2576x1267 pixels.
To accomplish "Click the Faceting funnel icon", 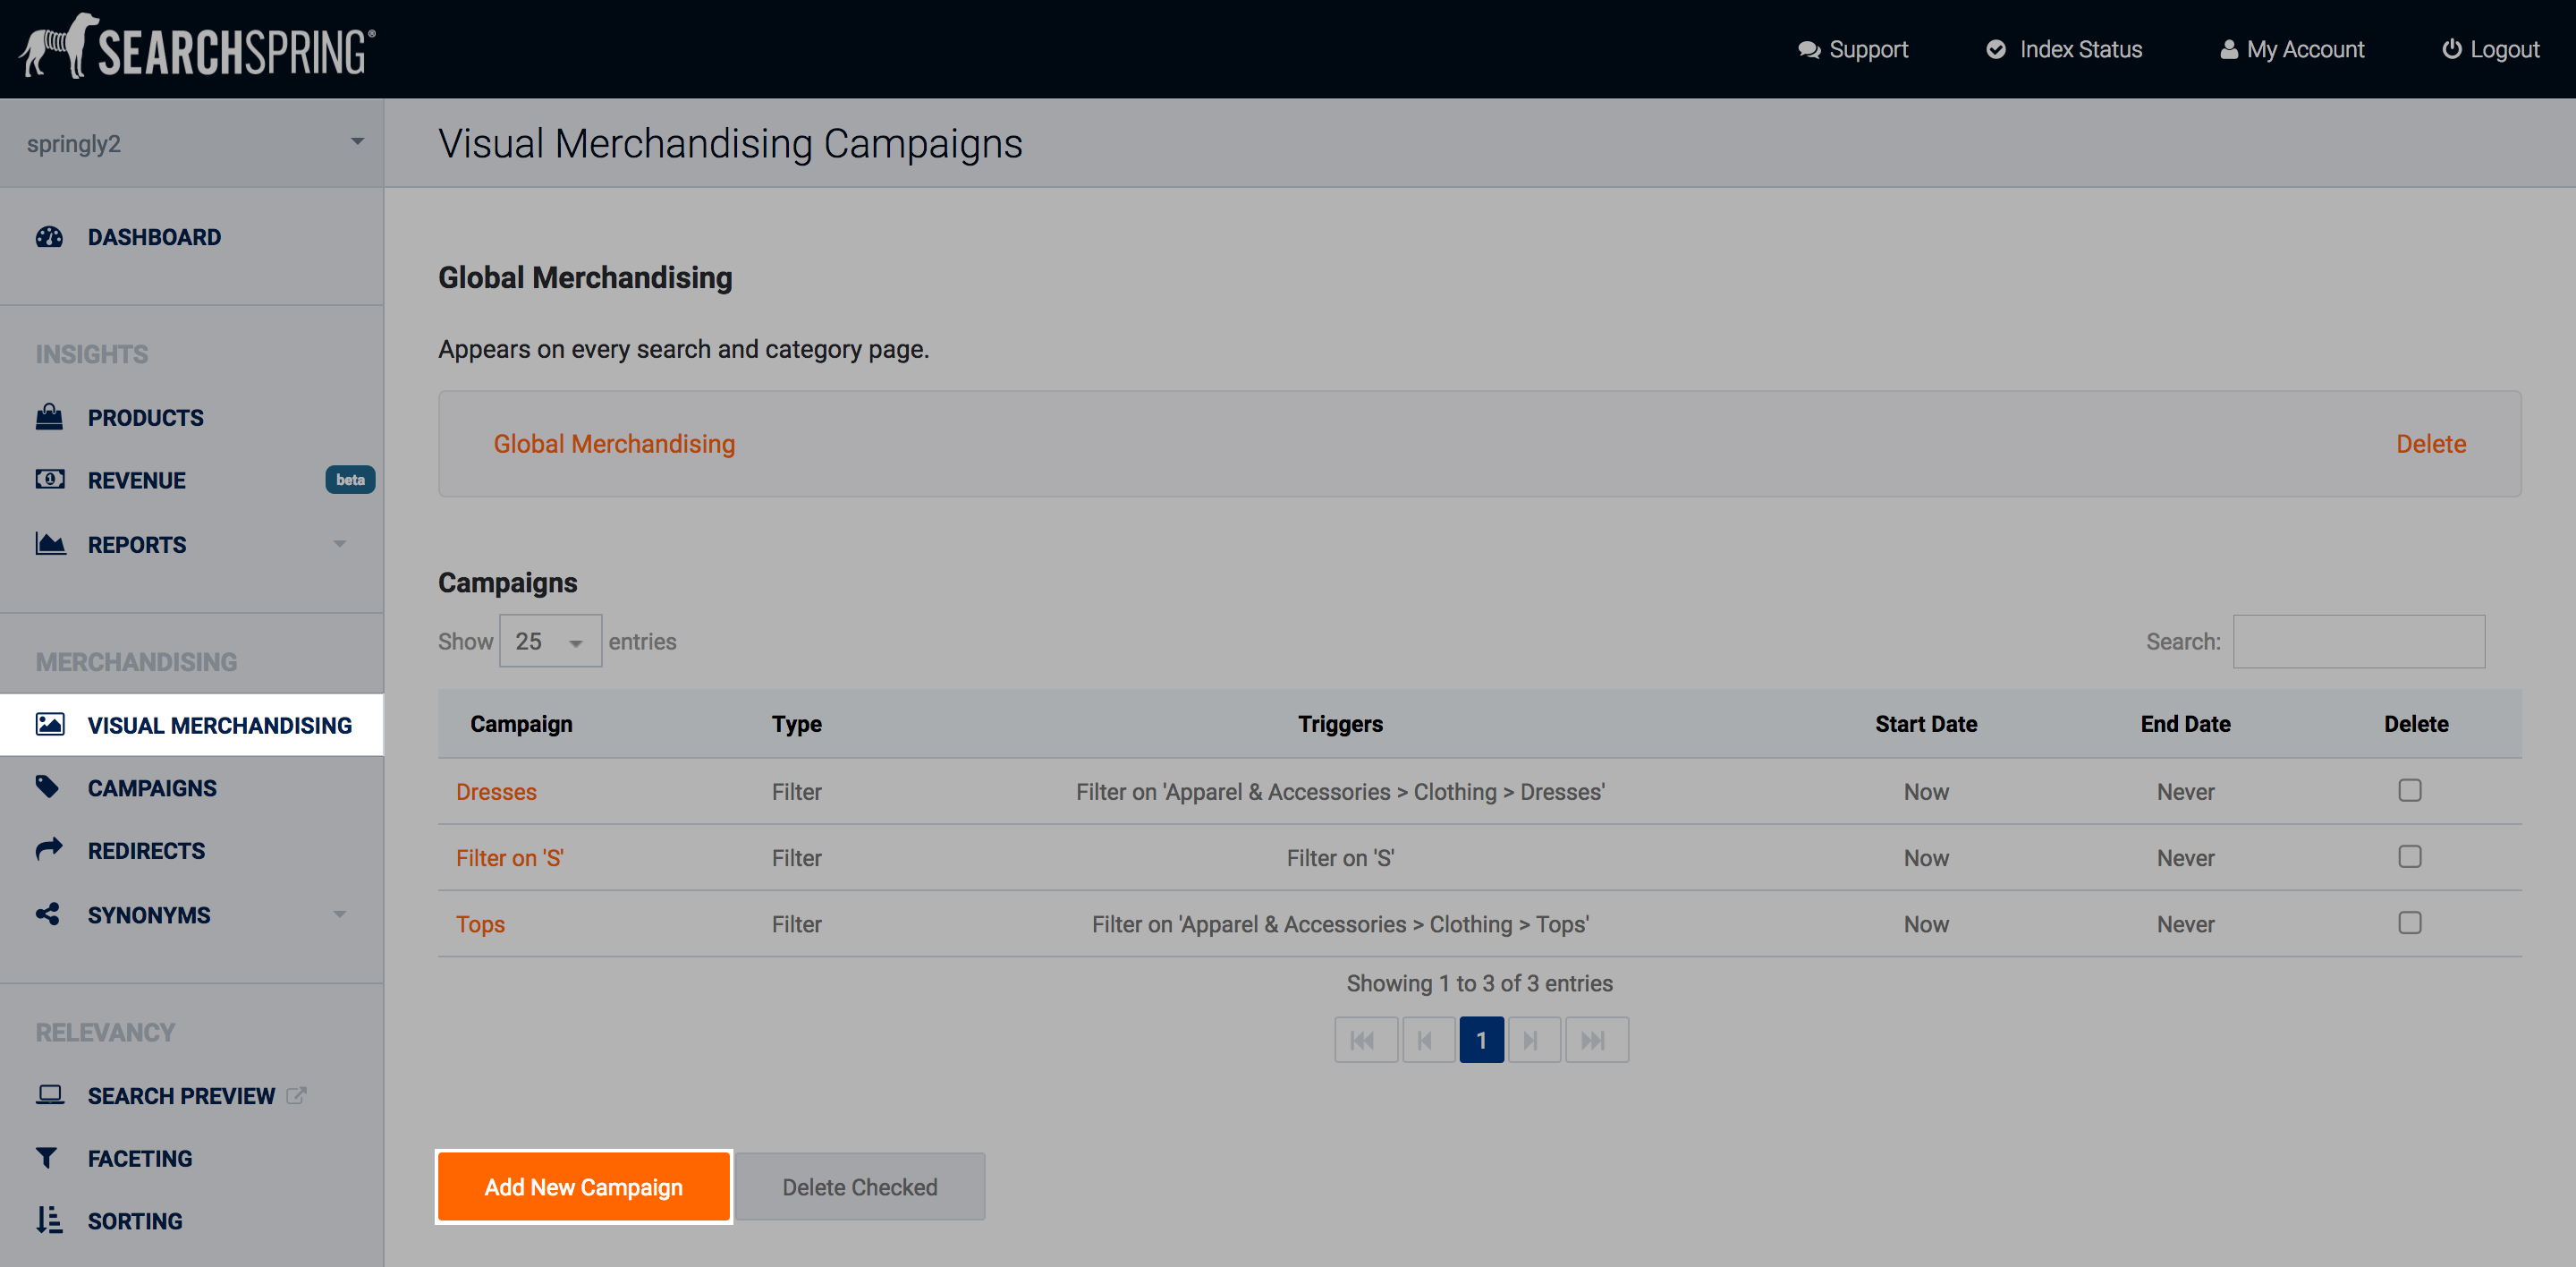I will click(47, 1158).
